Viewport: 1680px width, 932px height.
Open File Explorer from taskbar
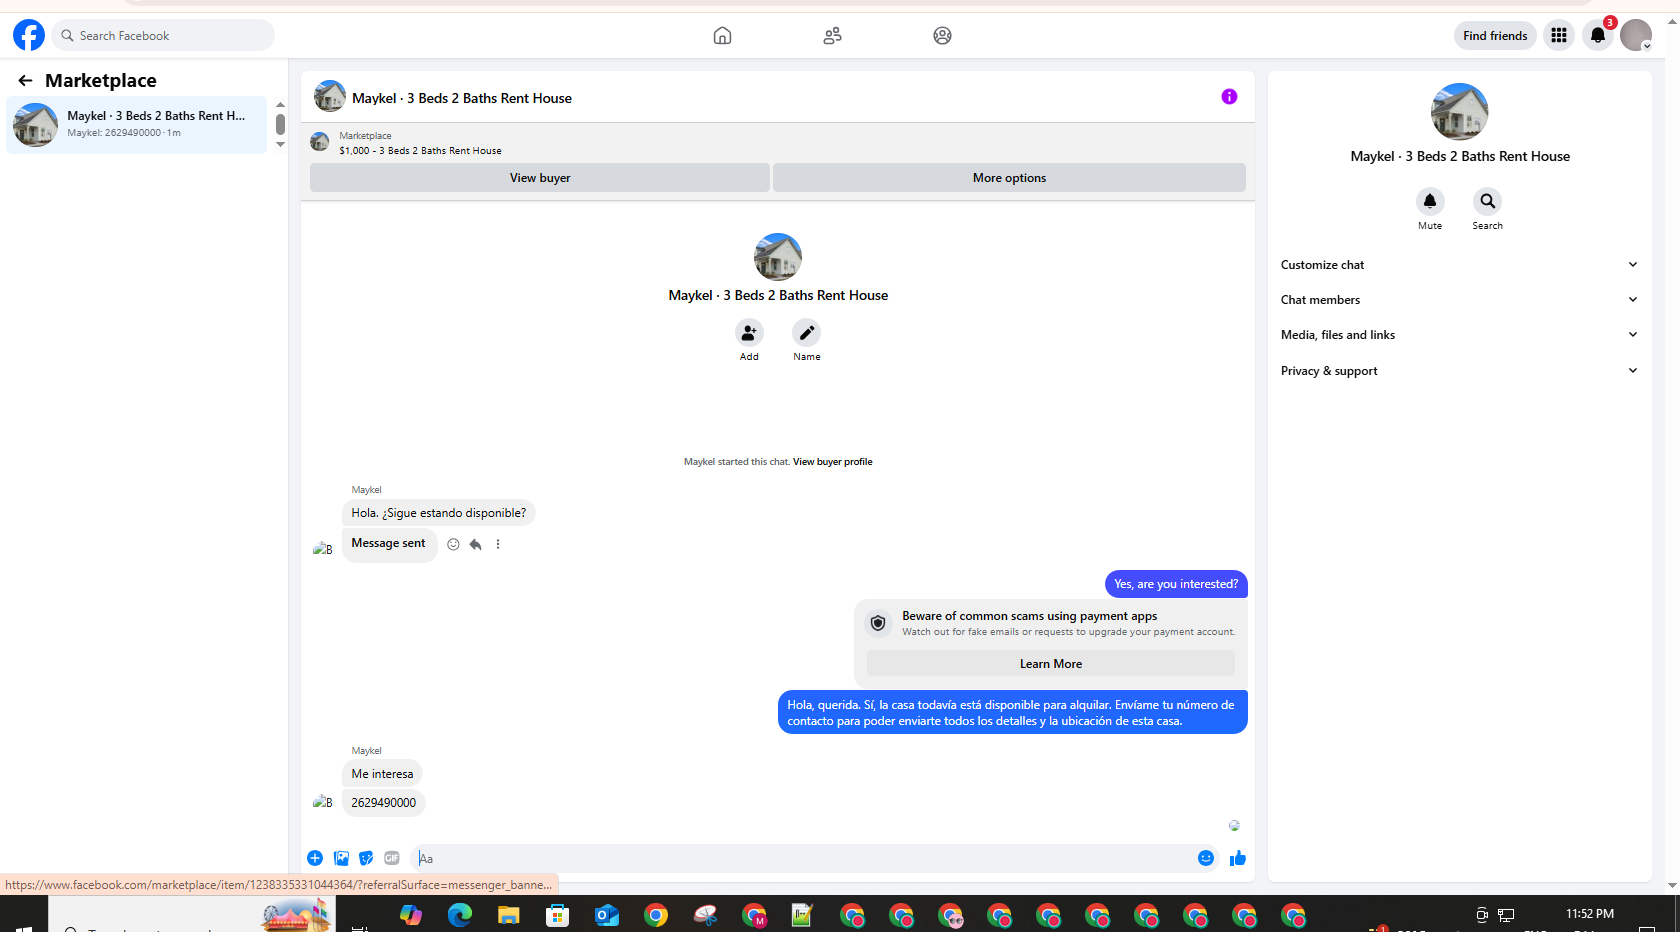point(509,915)
